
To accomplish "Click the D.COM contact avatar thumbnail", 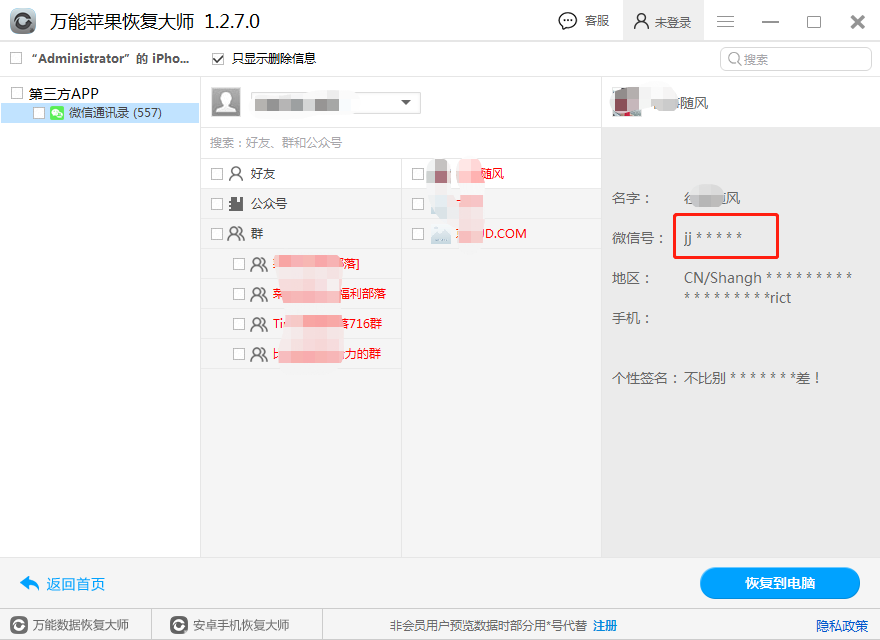I will (x=441, y=234).
